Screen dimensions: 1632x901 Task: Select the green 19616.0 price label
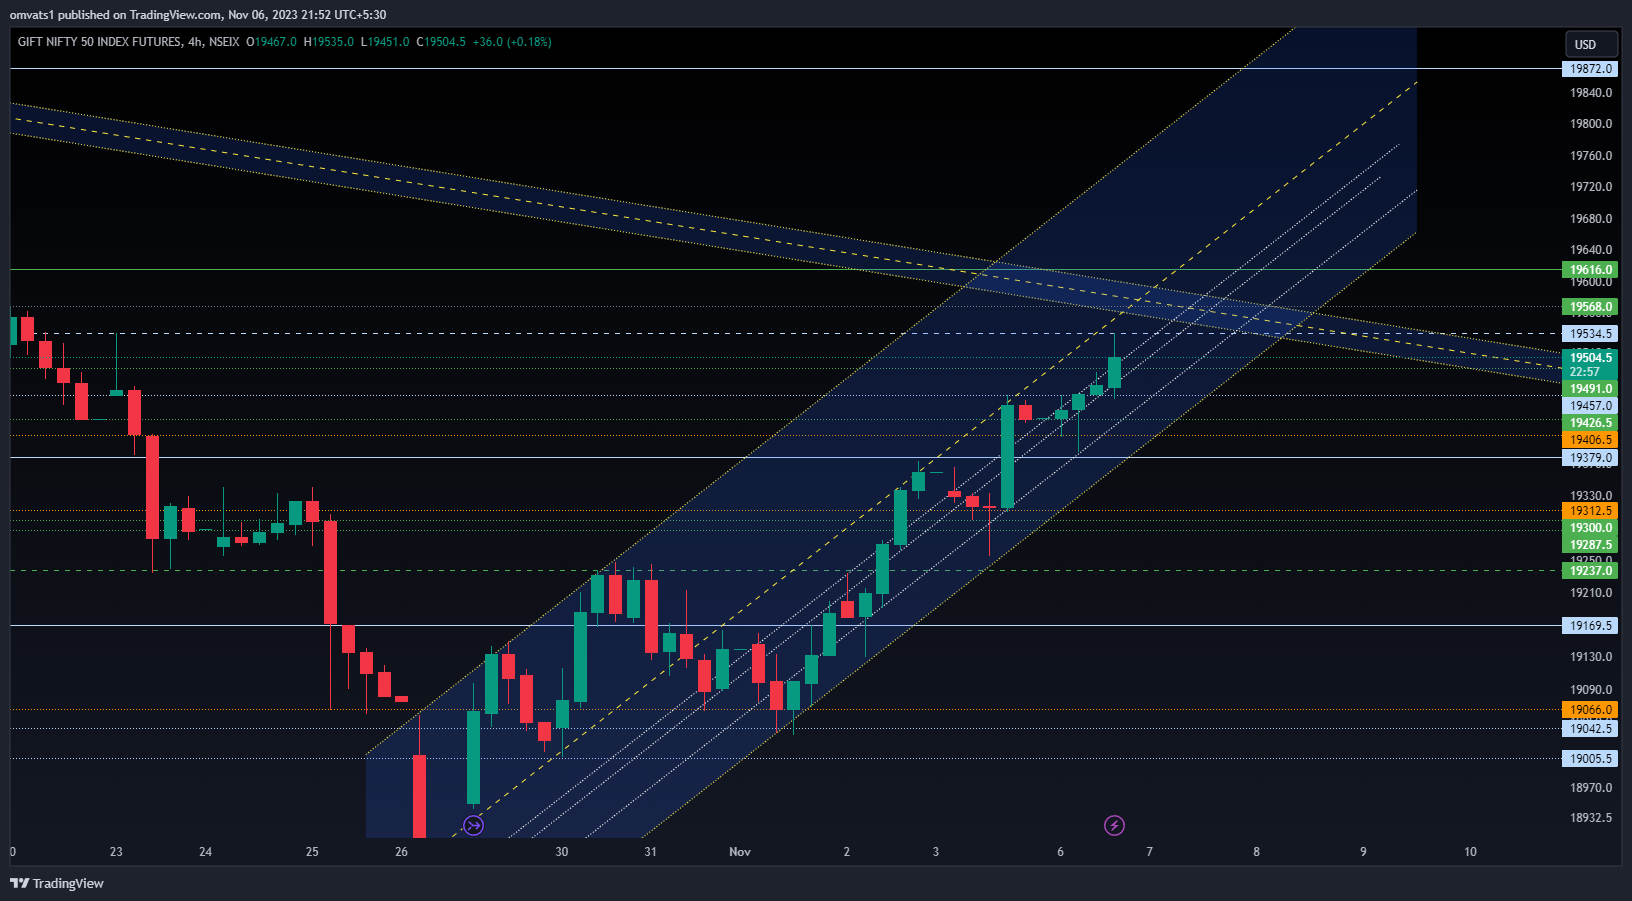pos(1590,270)
